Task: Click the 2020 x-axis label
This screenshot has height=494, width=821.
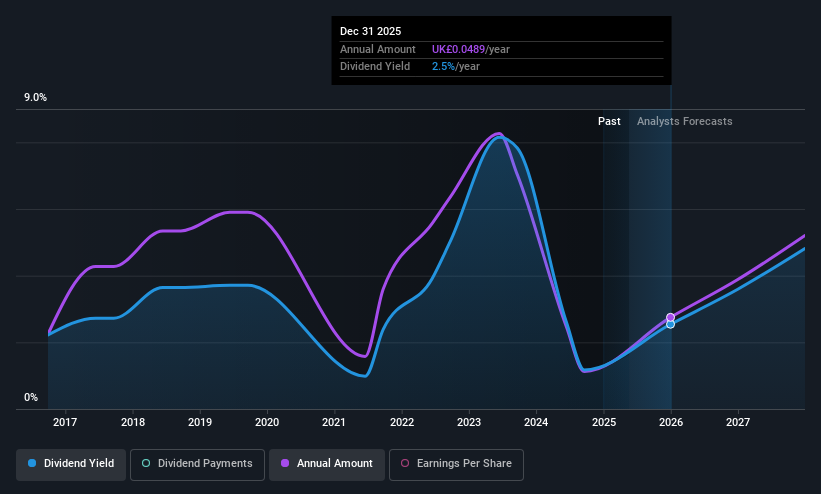Action: (x=267, y=422)
